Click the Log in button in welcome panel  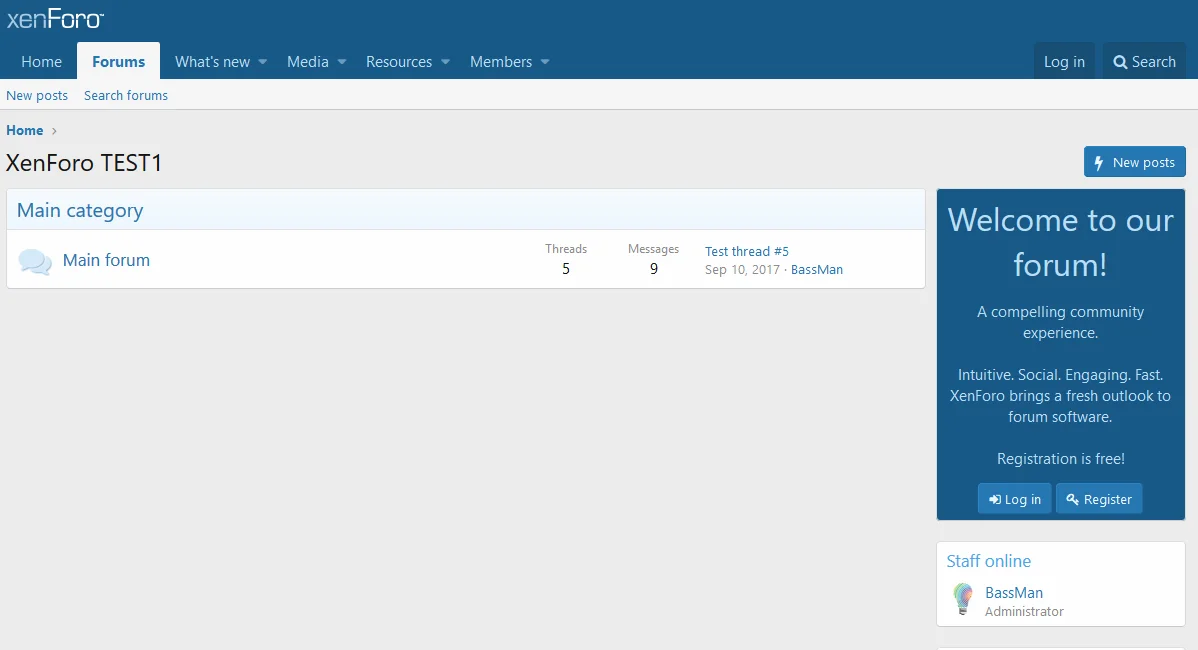point(1014,499)
